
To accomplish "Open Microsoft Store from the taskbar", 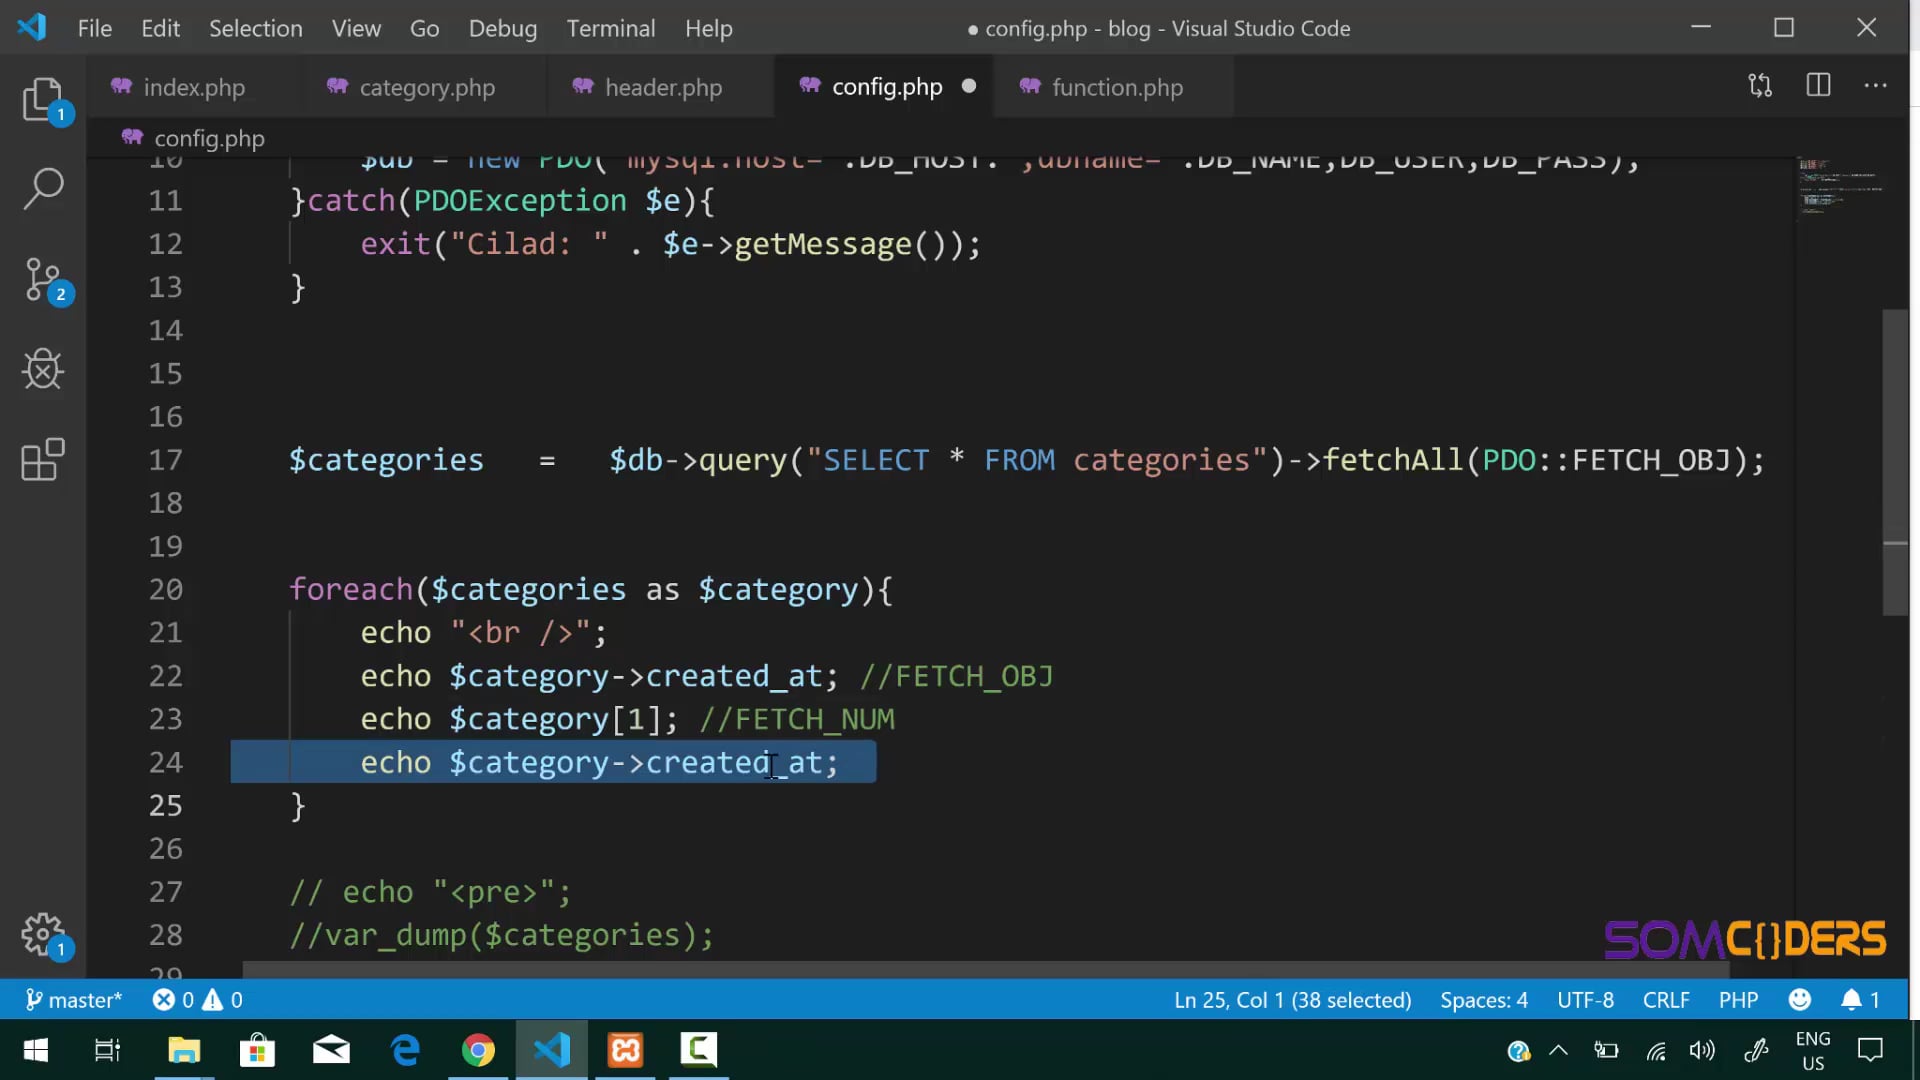I will coord(257,1050).
